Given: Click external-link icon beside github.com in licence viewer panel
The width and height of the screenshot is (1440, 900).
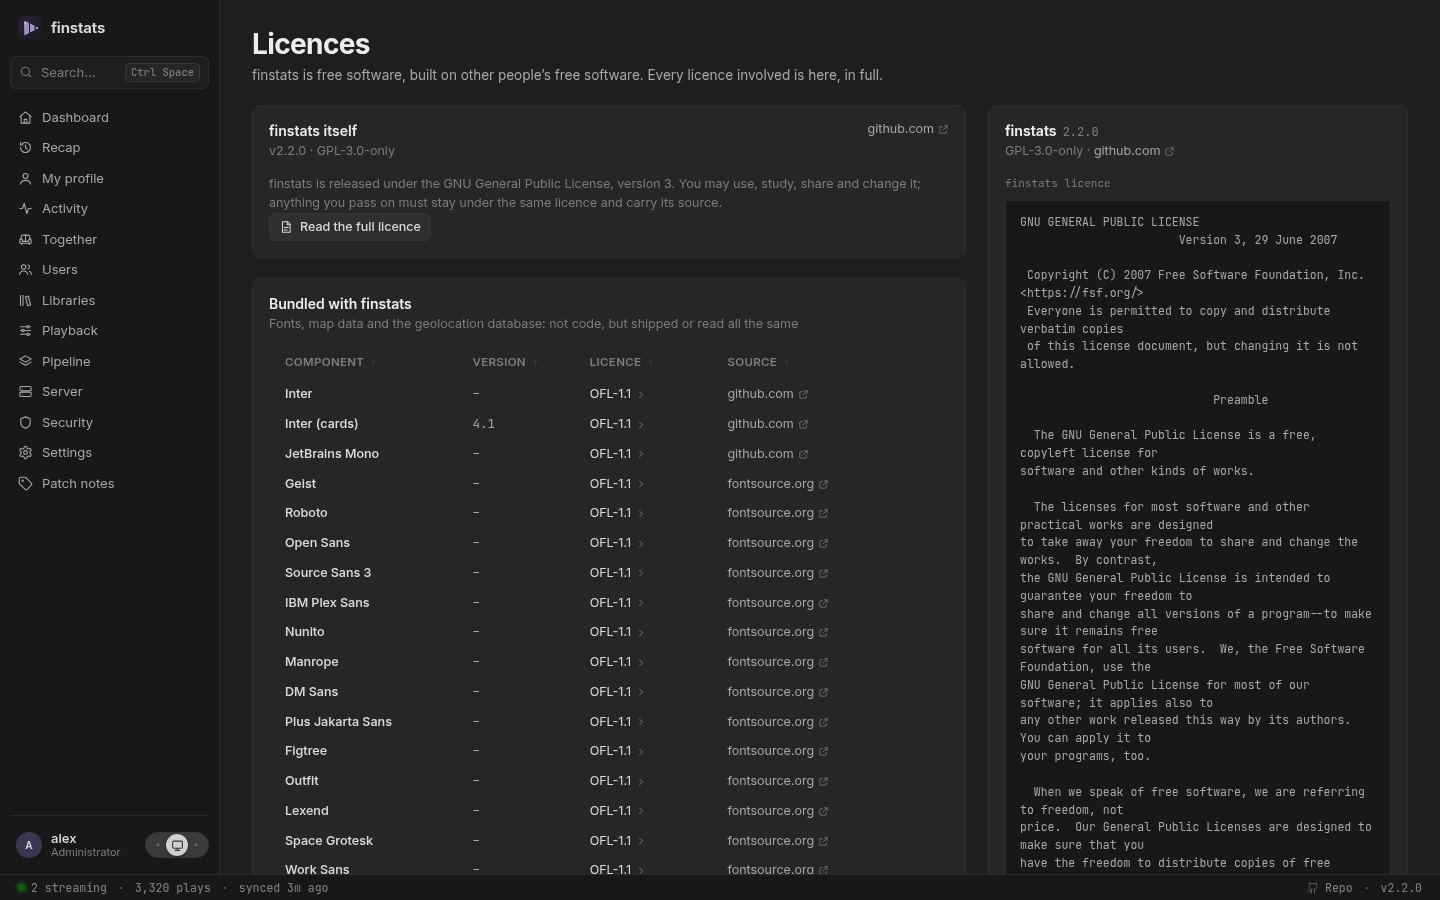Looking at the screenshot, I should (x=1169, y=152).
